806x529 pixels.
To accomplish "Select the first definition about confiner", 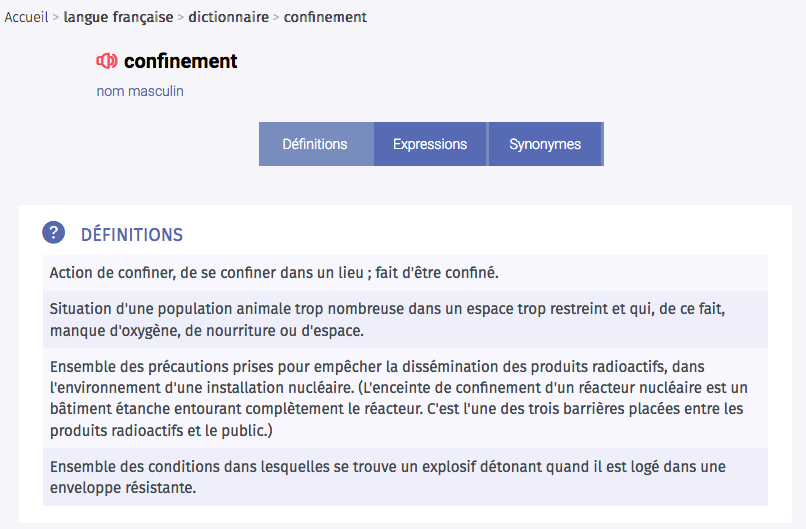I will 405,272.
